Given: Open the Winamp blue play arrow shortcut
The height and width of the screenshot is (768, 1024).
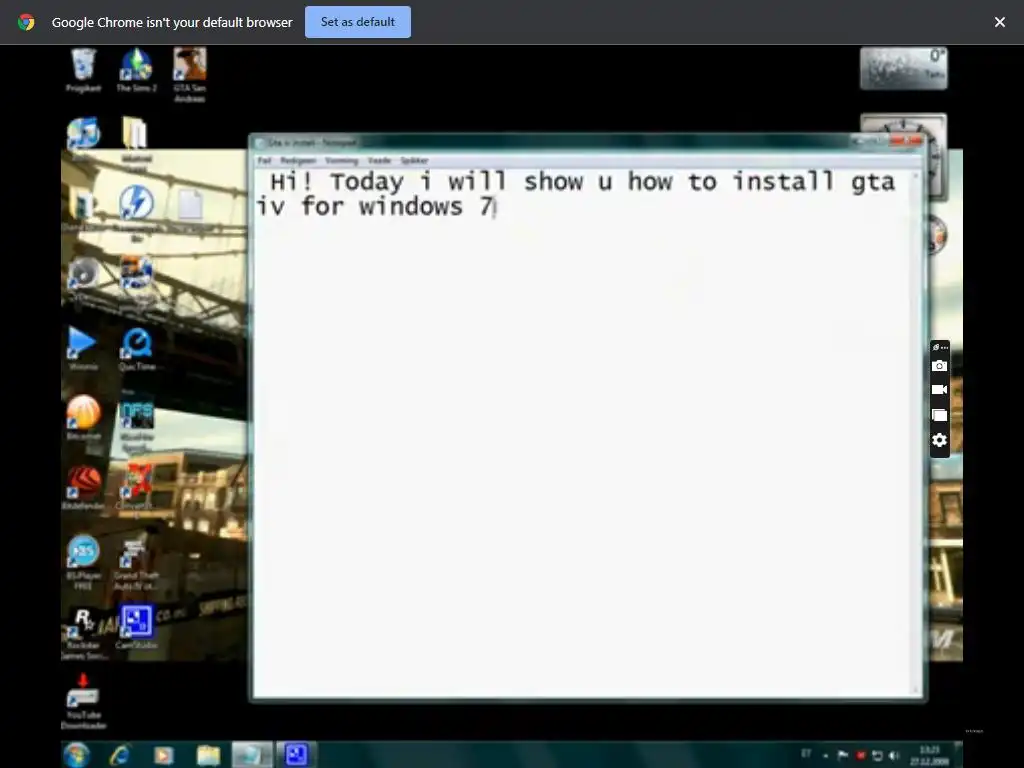Looking at the screenshot, I should click(x=82, y=348).
